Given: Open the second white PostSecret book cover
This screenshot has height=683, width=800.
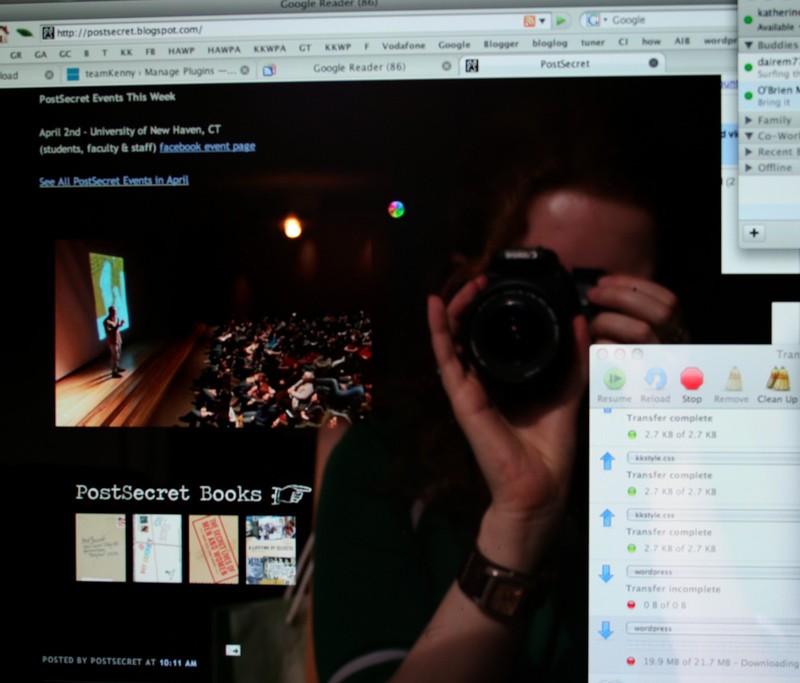Looking at the screenshot, I should [x=157, y=548].
